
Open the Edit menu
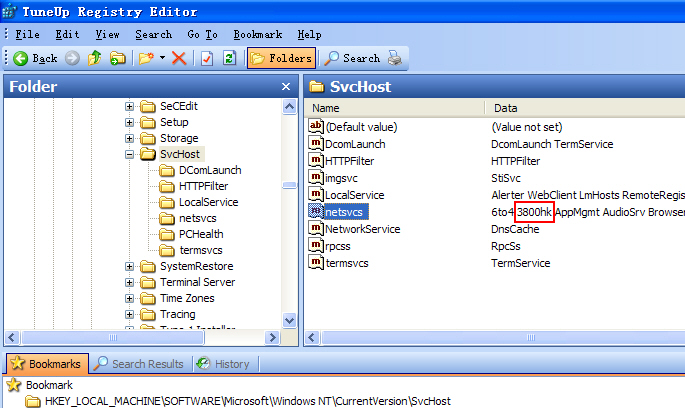click(67, 35)
